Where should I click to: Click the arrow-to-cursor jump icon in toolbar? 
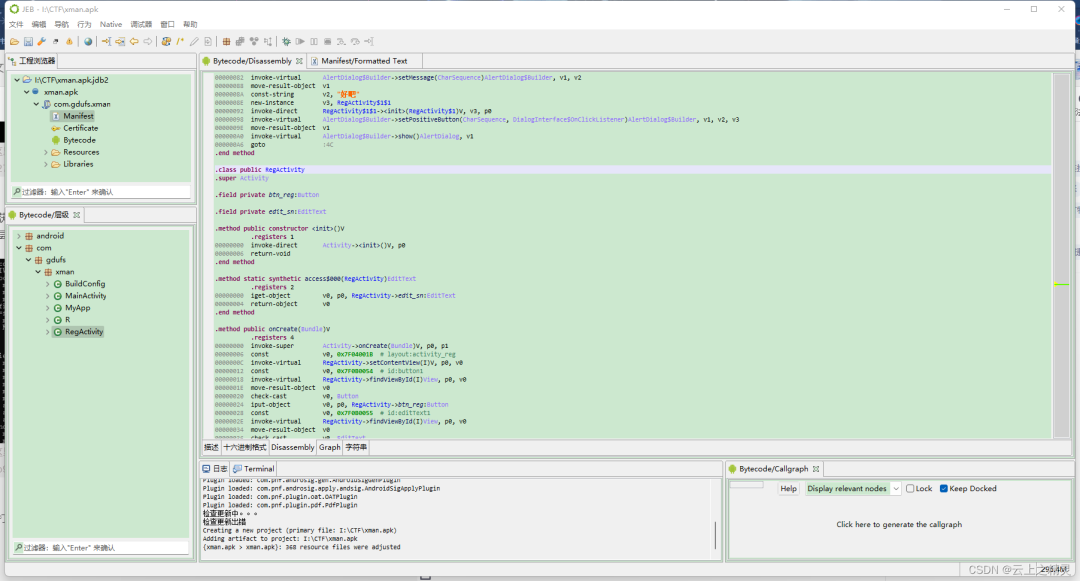coord(106,41)
